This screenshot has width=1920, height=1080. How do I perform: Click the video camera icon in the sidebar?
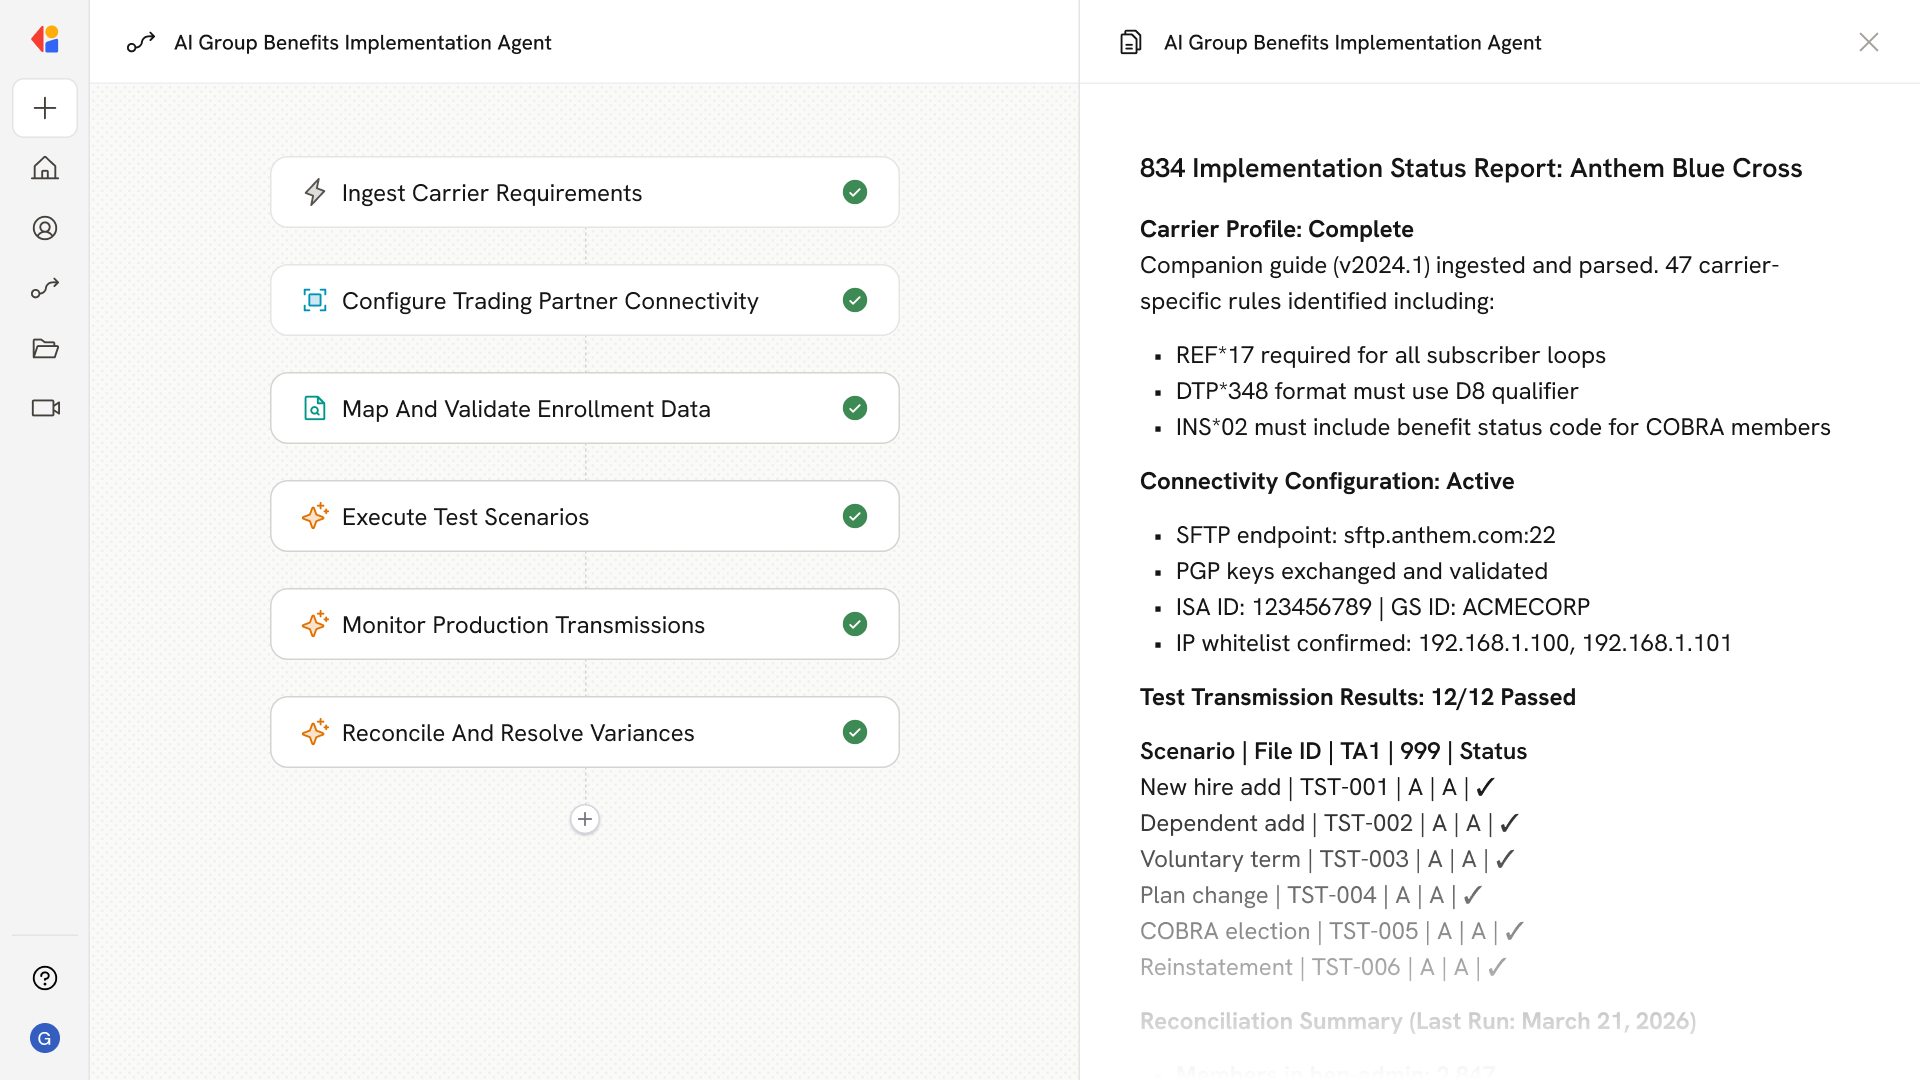click(45, 408)
